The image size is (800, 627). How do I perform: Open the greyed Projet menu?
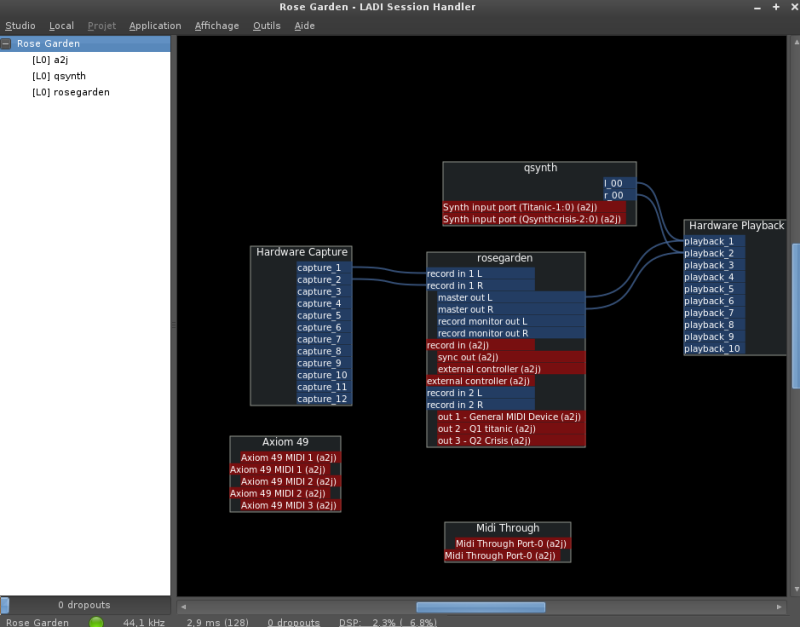coord(102,26)
